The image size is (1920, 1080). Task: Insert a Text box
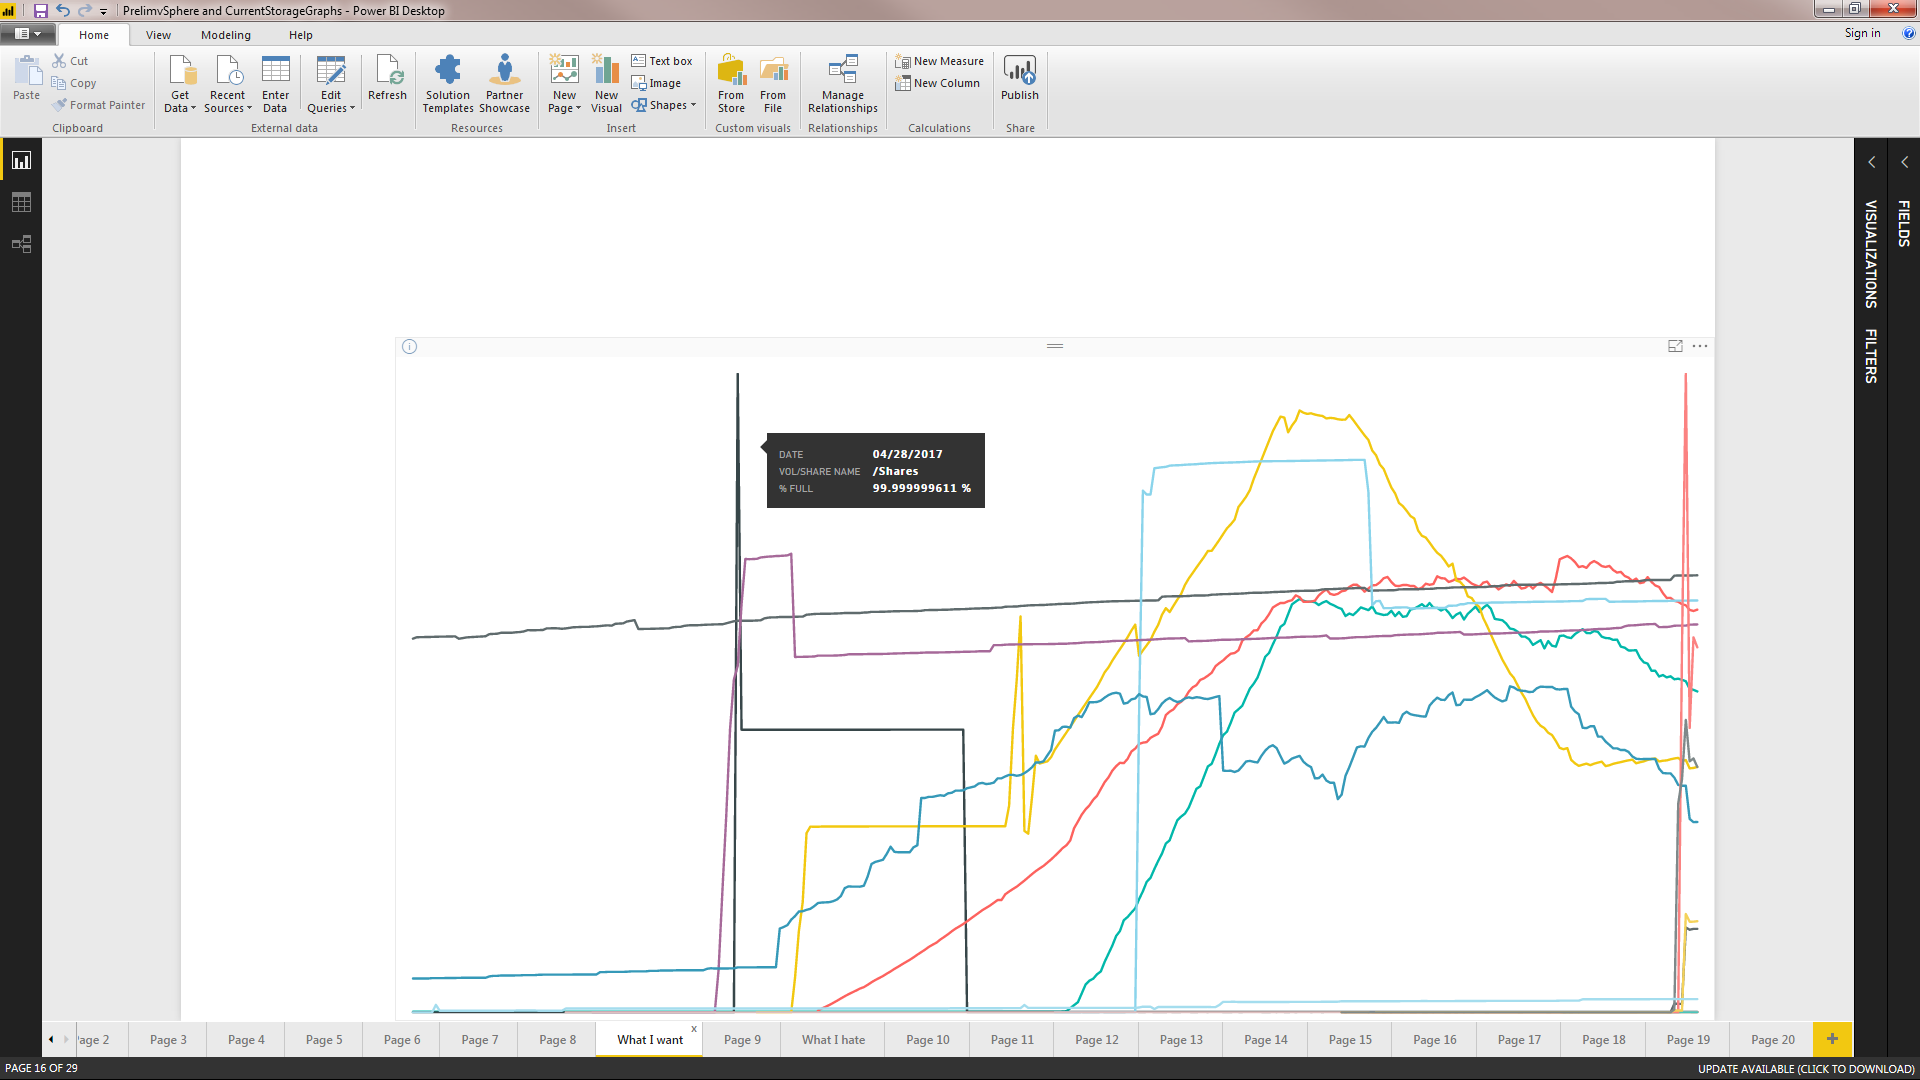click(662, 61)
